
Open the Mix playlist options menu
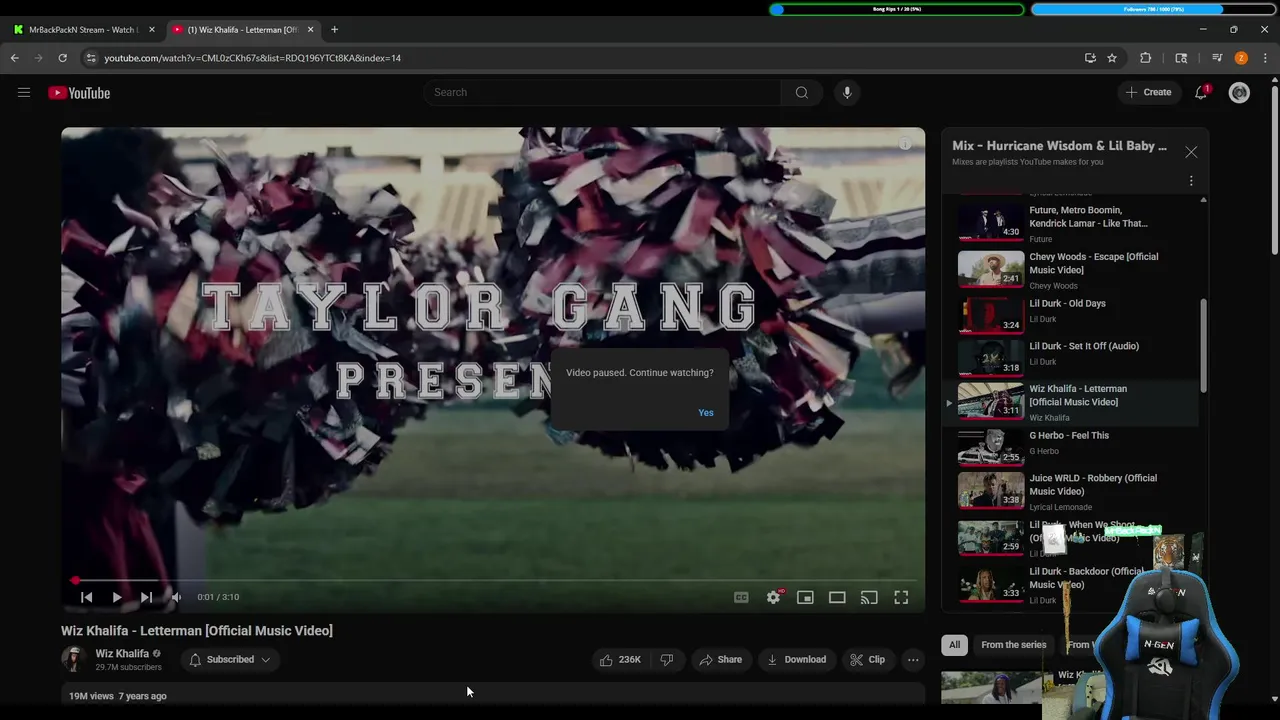[1191, 181]
